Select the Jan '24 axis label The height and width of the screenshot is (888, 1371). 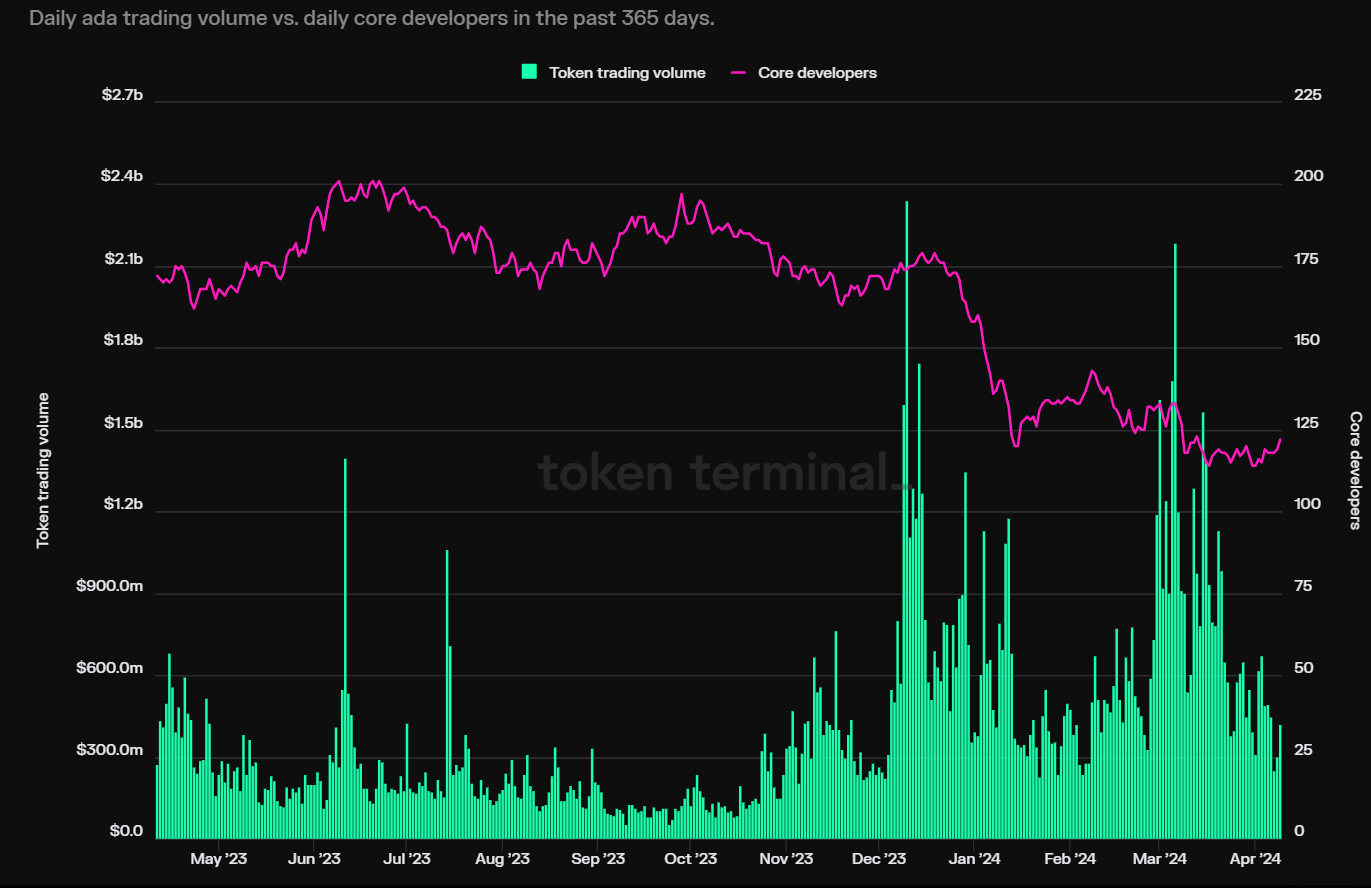point(975,858)
